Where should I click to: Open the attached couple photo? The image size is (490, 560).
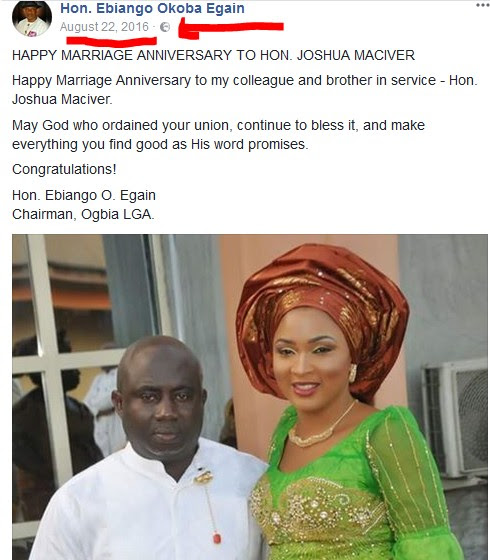point(250,397)
